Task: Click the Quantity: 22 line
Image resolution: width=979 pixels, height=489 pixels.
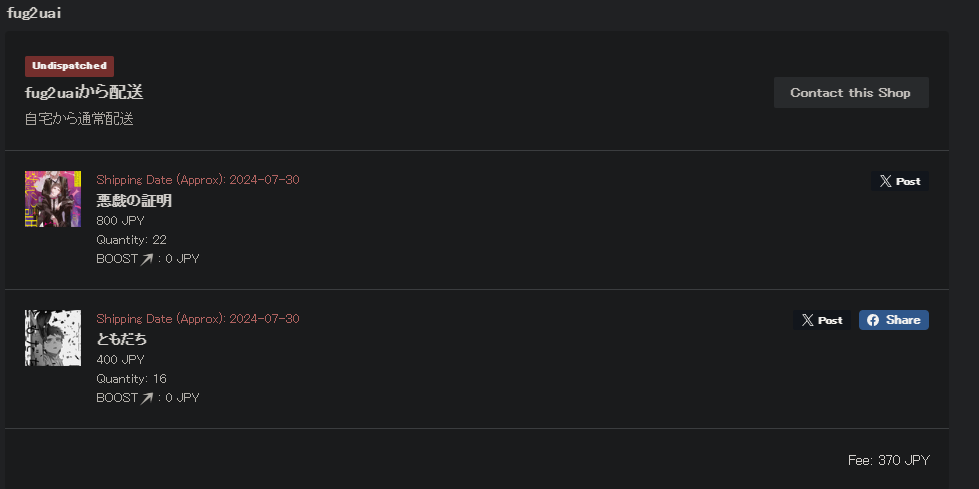Action: pos(131,240)
